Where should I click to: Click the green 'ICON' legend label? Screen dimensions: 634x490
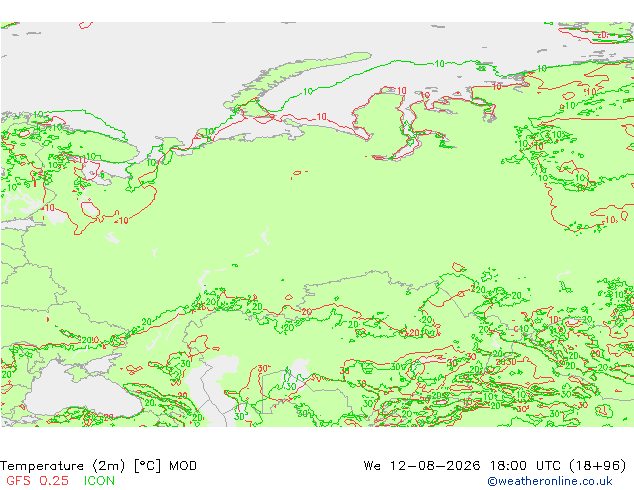pos(99,481)
